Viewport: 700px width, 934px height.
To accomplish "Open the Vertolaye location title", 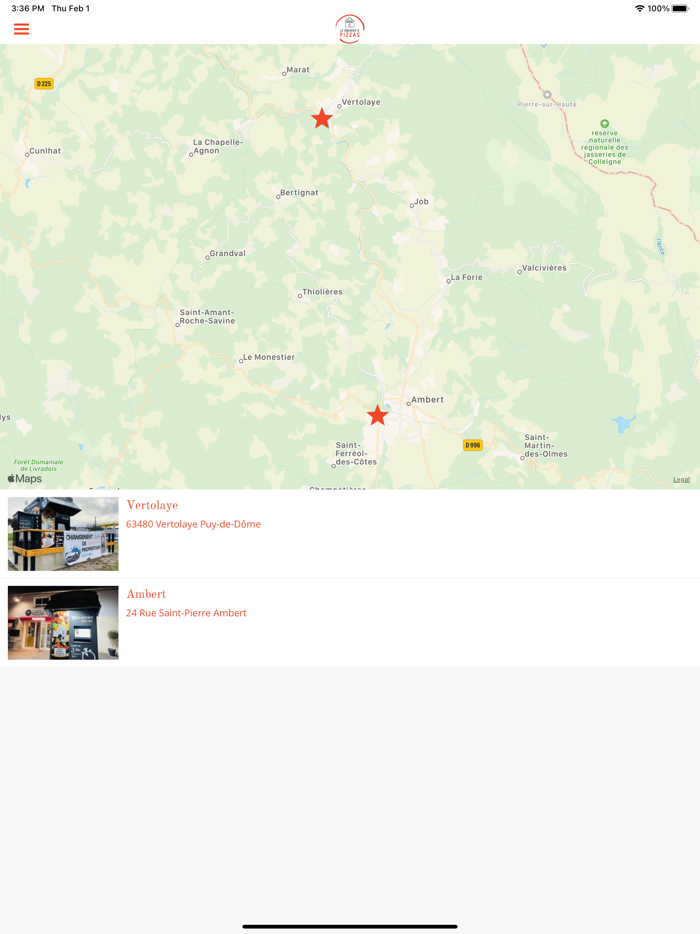I will 152,505.
